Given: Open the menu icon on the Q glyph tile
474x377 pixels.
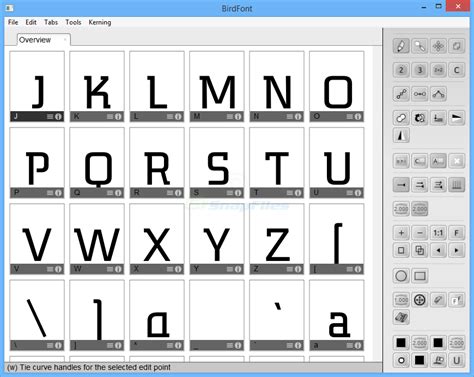Looking at the screenshot, I should coord(110,193).
